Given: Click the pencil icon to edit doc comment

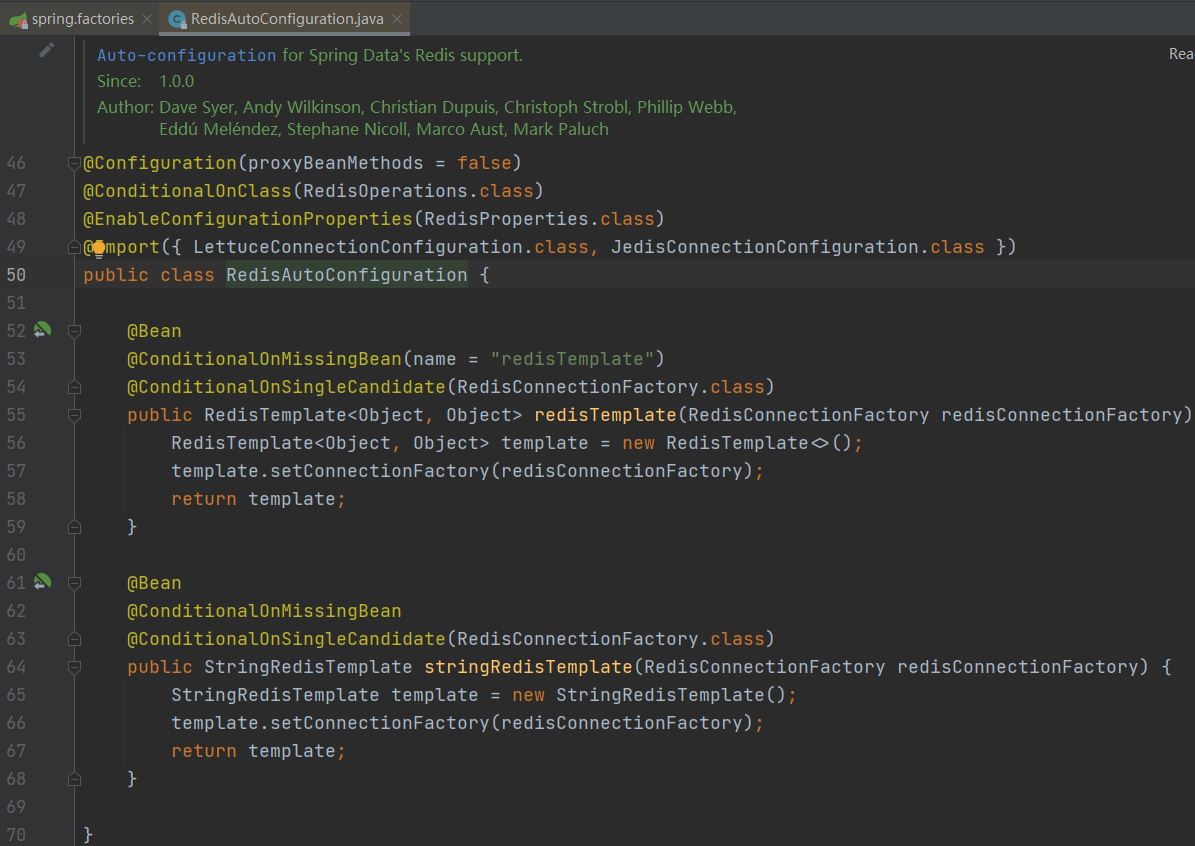Looking at the screenshot, I should (x=46, y=50).
